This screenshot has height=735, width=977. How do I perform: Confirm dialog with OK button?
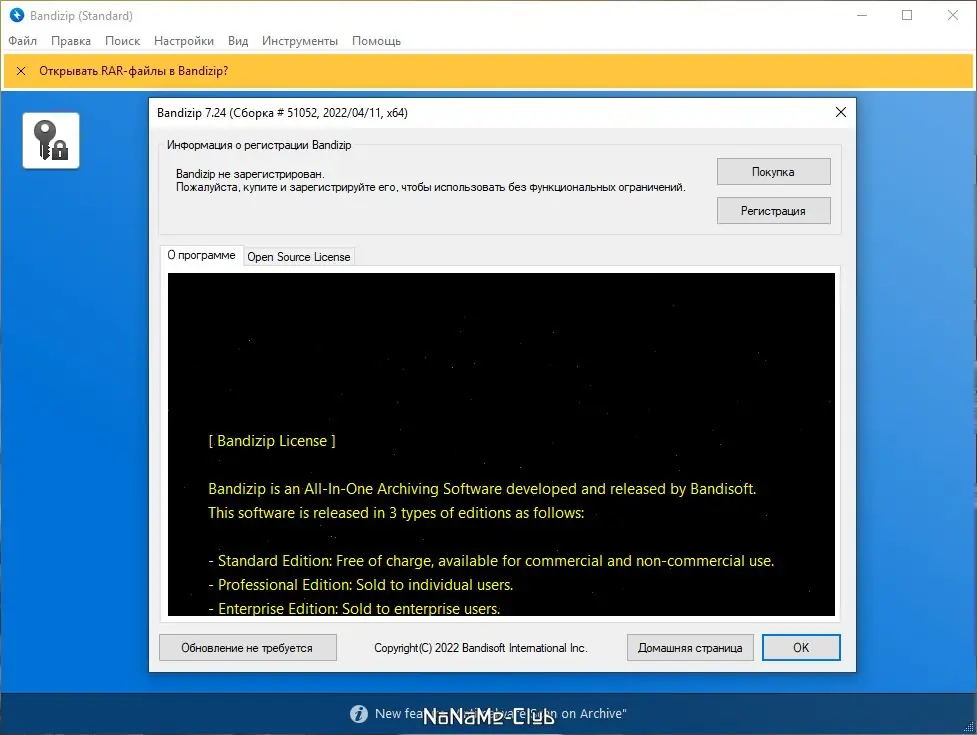click(801, 648)
